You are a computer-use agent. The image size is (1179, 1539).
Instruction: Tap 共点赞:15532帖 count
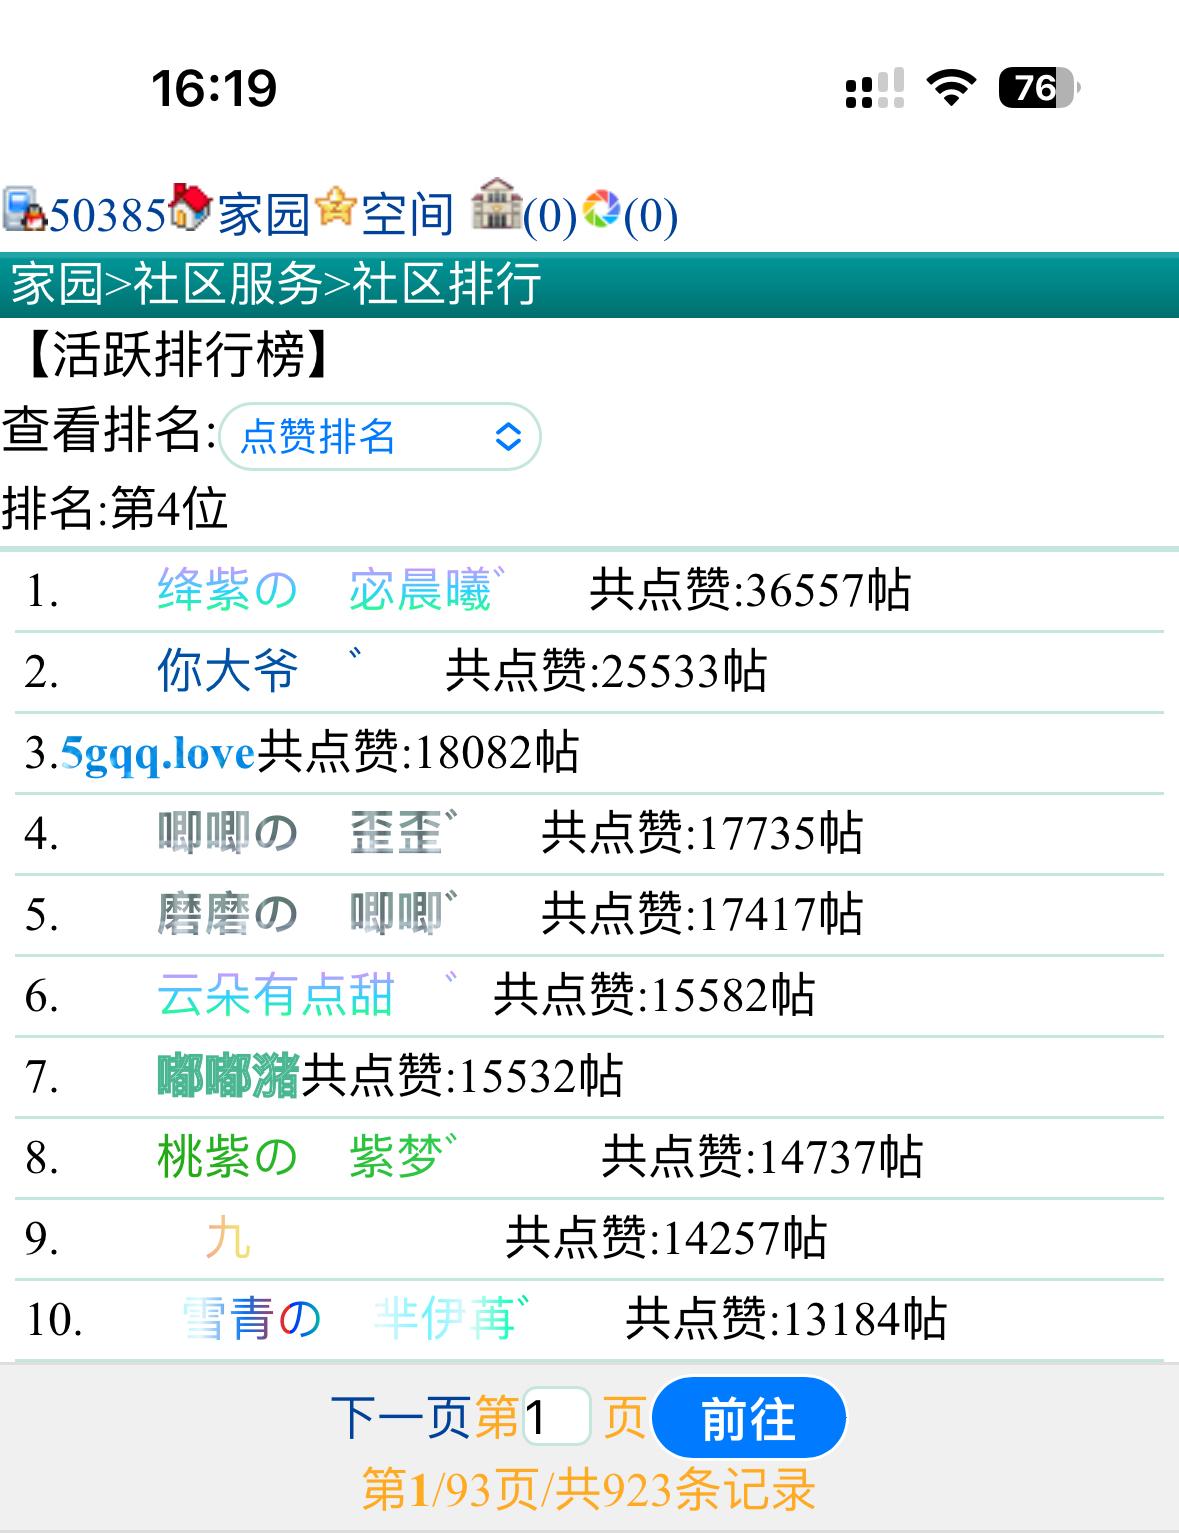[462, 1076]
